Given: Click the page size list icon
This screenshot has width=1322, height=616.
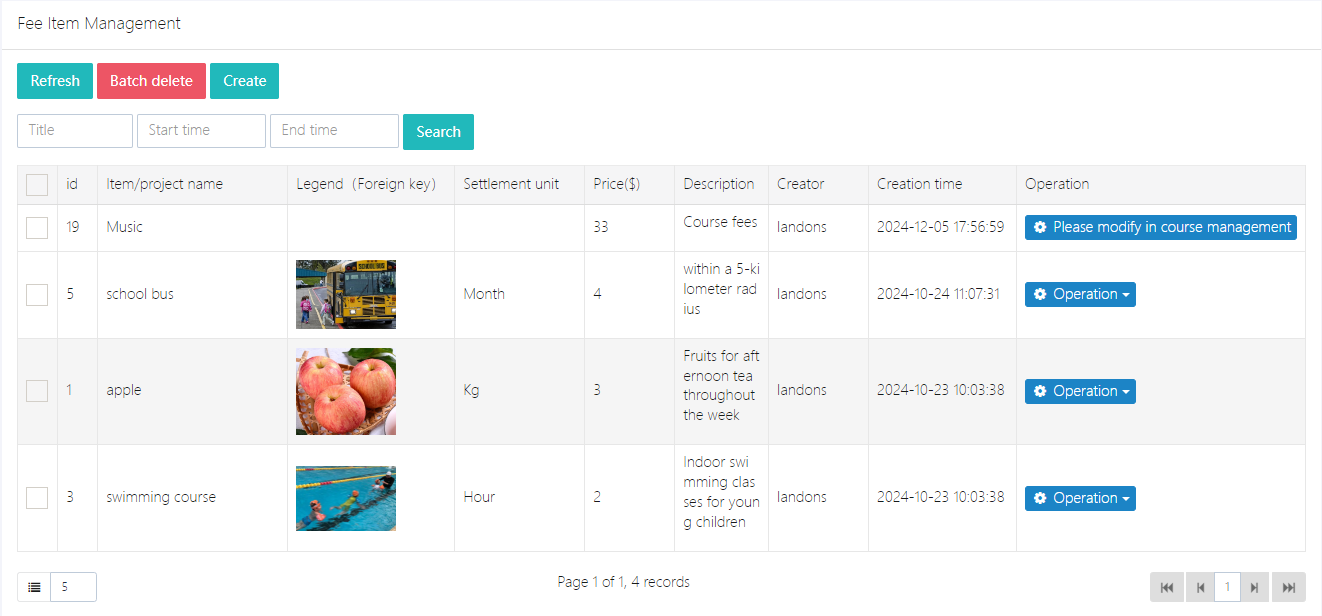Looking at the screenshot, I should click(x=34, y=587).
